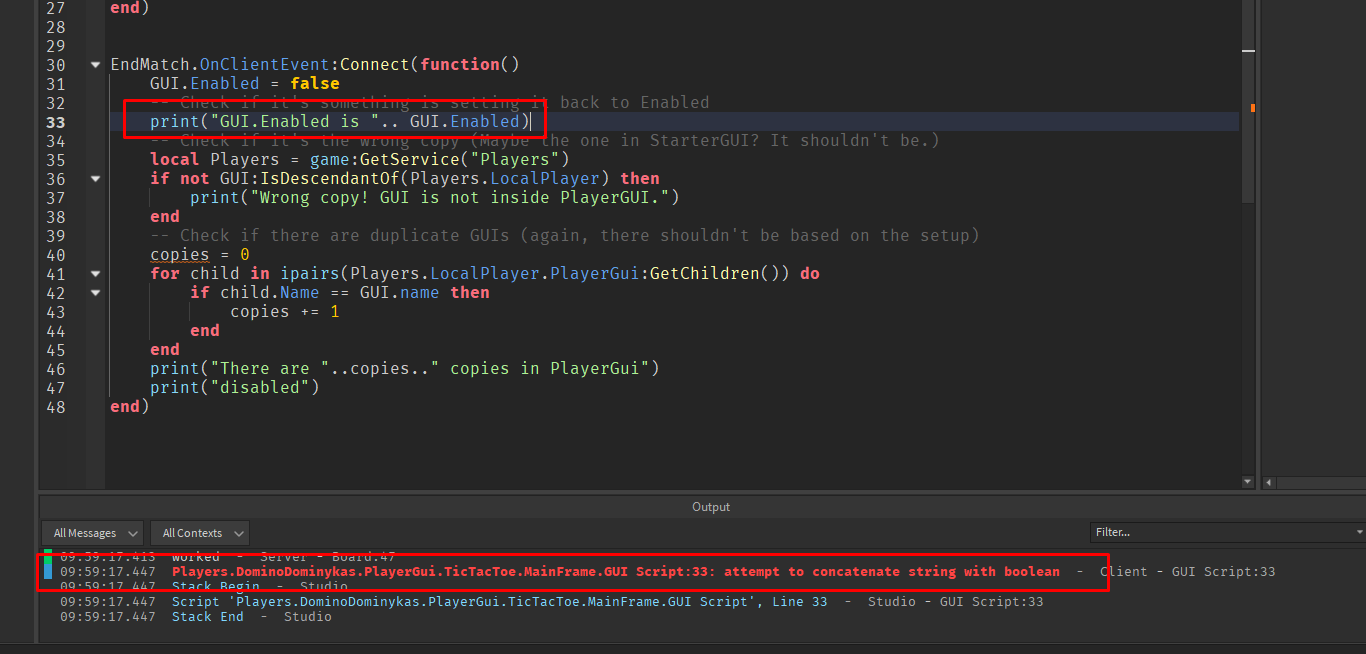Click the underlined copies variable on line 40
1366x654 pixels.
pos(180,255)
